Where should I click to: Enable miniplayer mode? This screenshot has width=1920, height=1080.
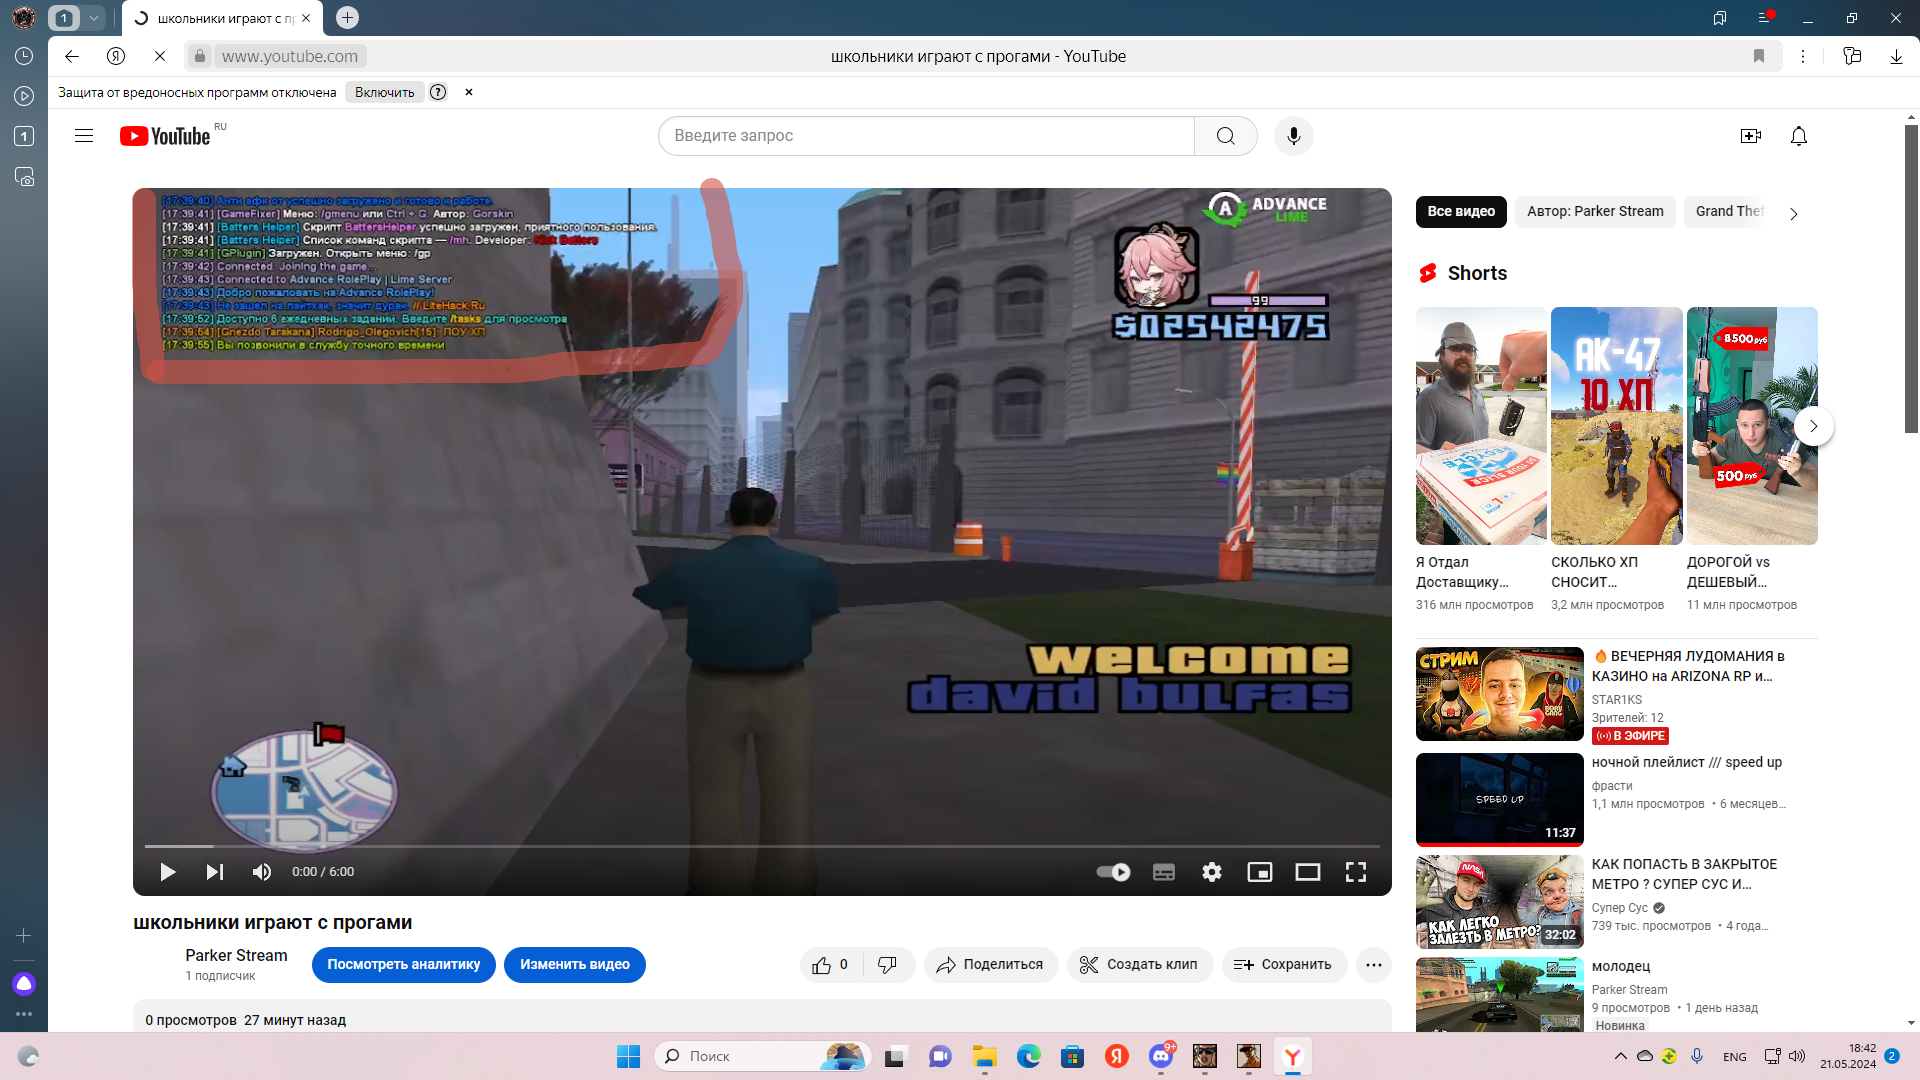pos(1260,872)
